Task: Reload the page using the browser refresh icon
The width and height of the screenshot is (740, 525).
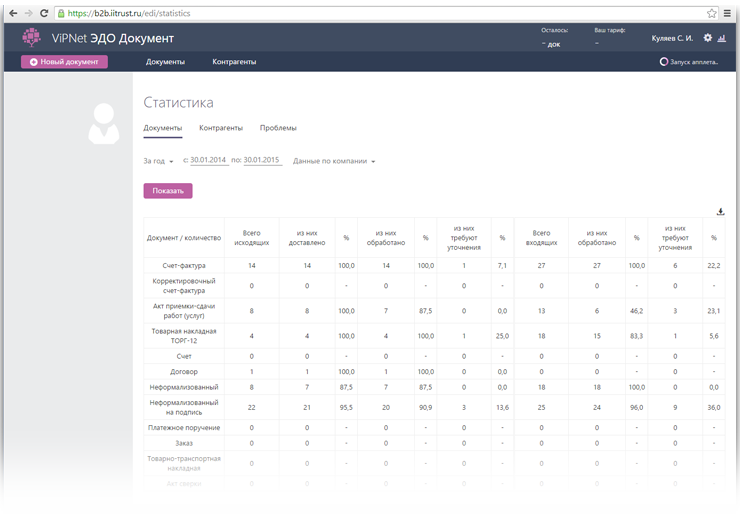Action: pyautogui.click(x=43, y=13)
